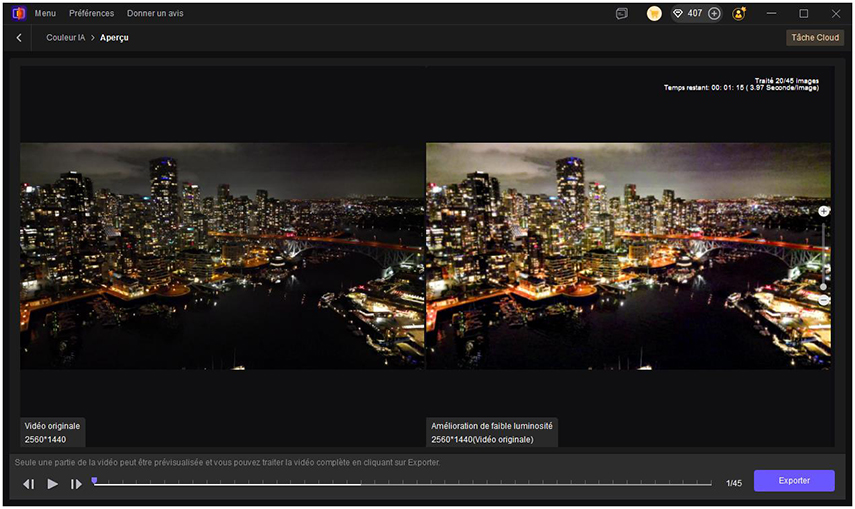Click the diamond credits icon showing 407
The height and width of the screenshot is (509, 855).
tap(677, 14)
